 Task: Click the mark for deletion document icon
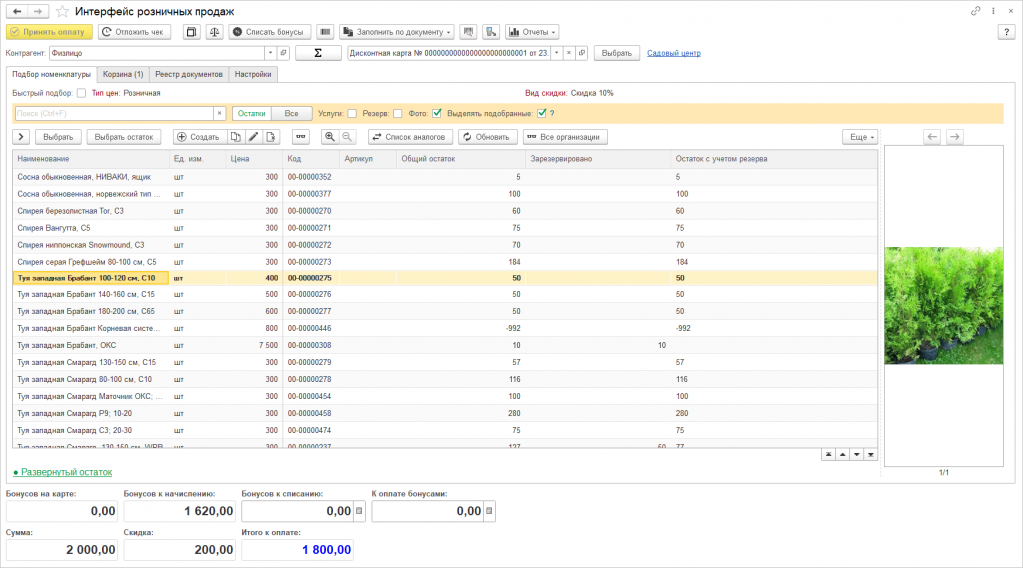271,137
